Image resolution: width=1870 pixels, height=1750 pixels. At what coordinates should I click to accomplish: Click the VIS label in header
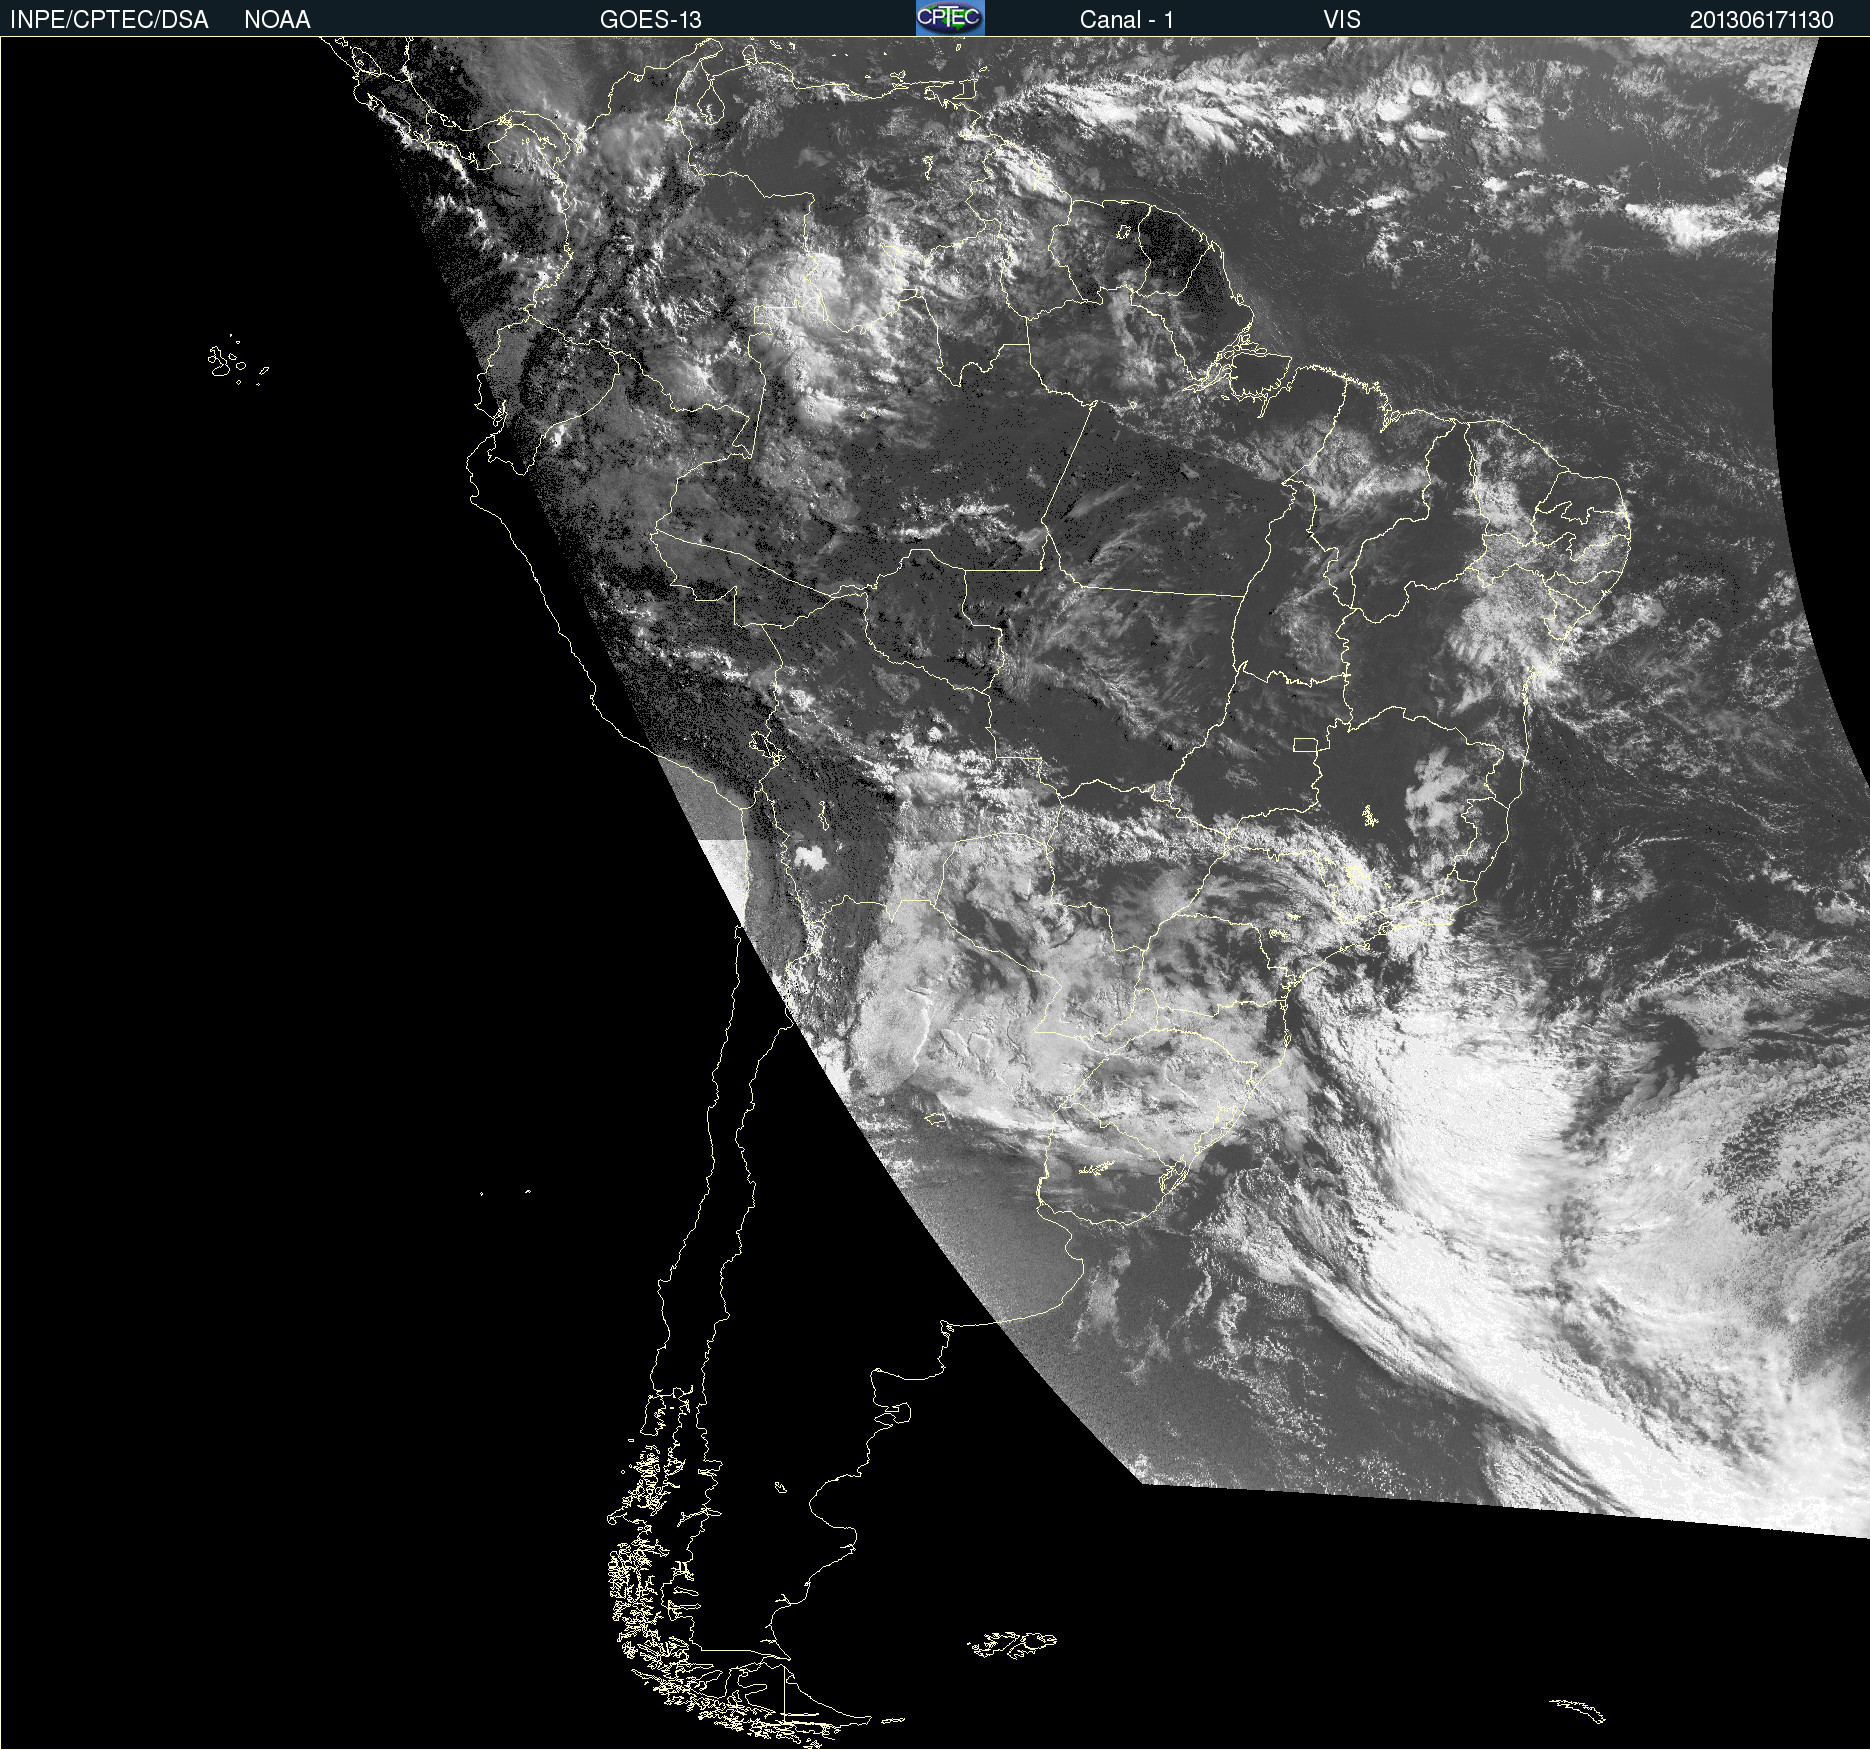(x=1342, y=20)
